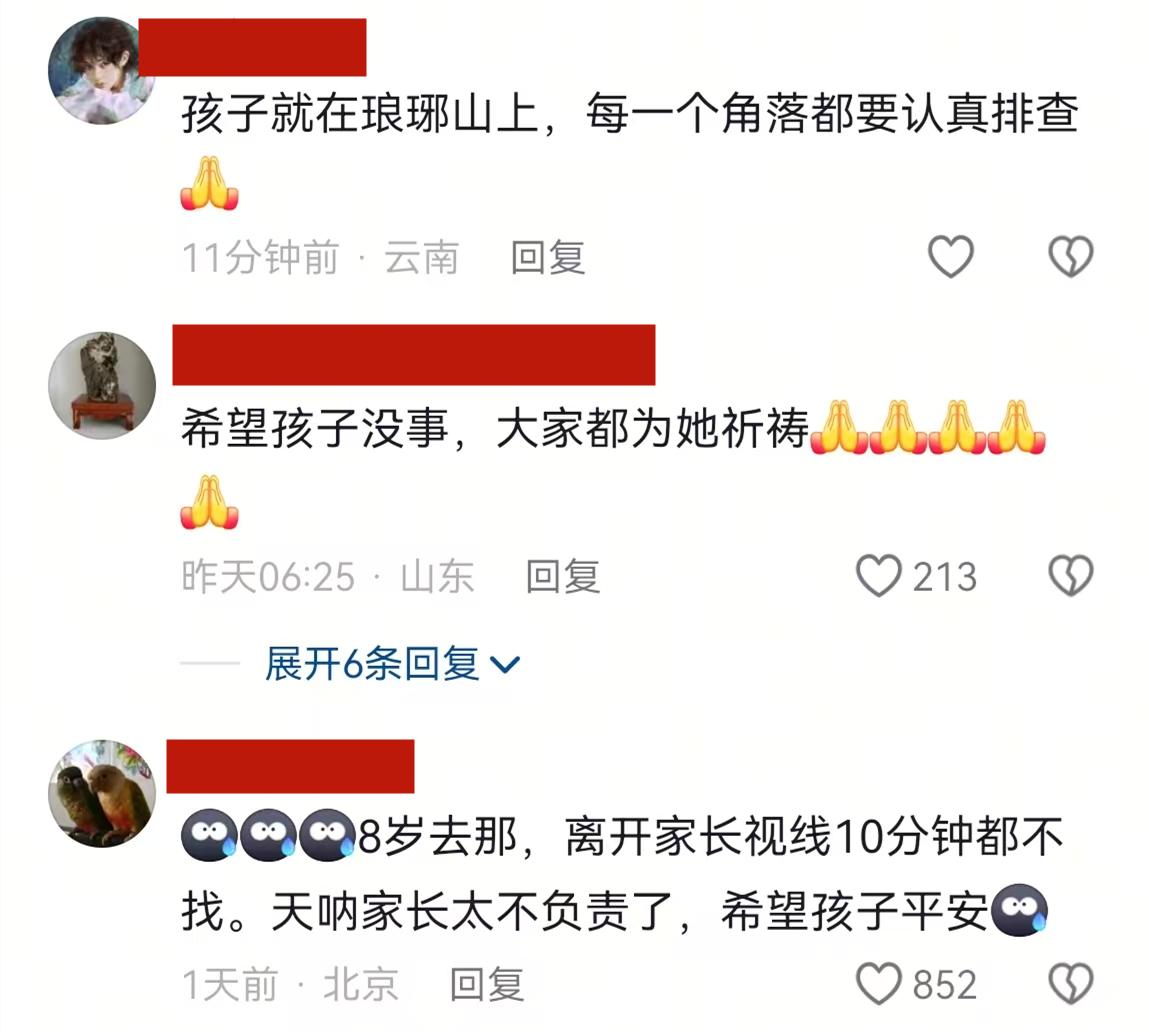This screenshot has width=1149, height=1032.
Task: Reply to the 11分钟前 Yunnan comment
Action: tap(548, 257)
